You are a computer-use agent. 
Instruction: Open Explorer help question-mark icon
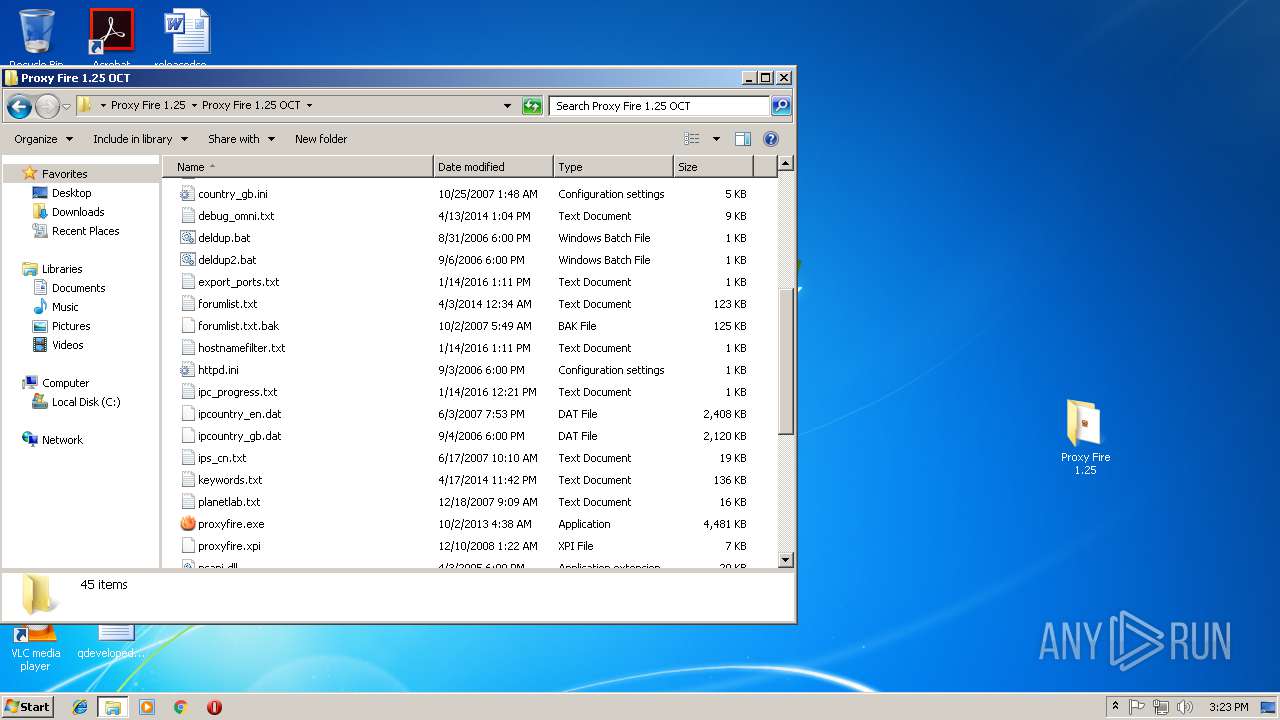tap(771, 139)
